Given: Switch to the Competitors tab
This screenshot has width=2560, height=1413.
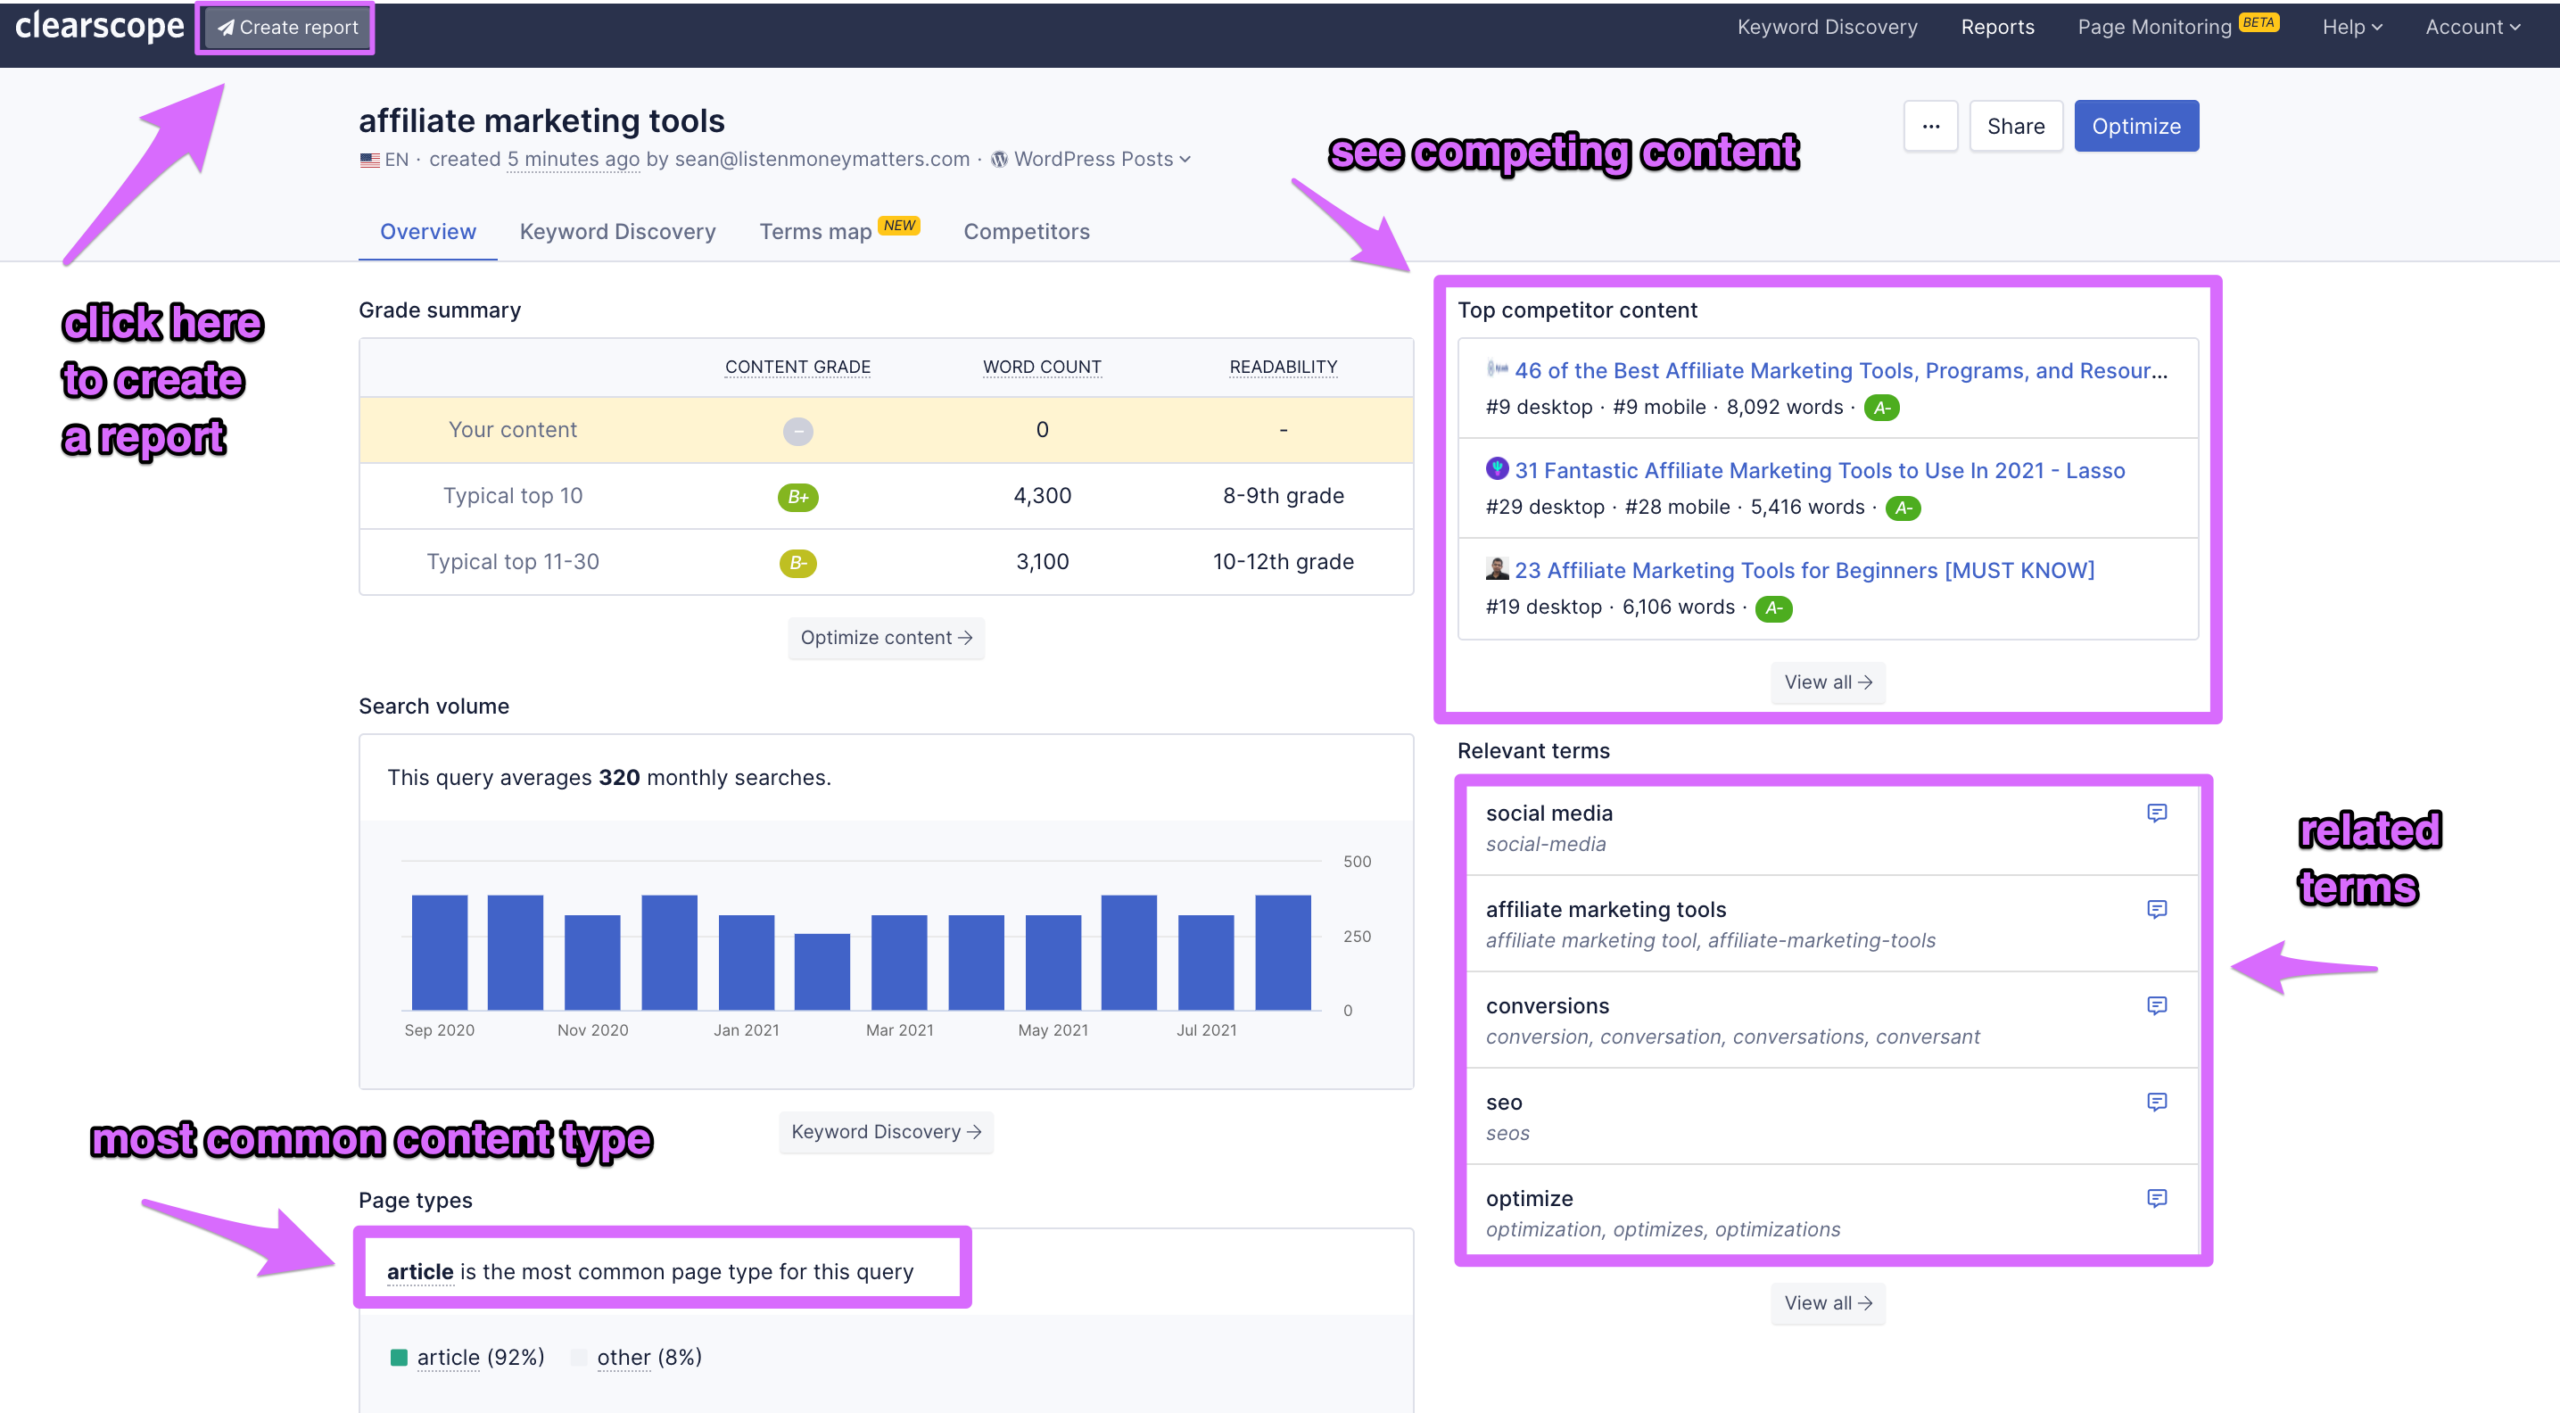Looking at the screenshot, I should click(x=1026, y=231).
